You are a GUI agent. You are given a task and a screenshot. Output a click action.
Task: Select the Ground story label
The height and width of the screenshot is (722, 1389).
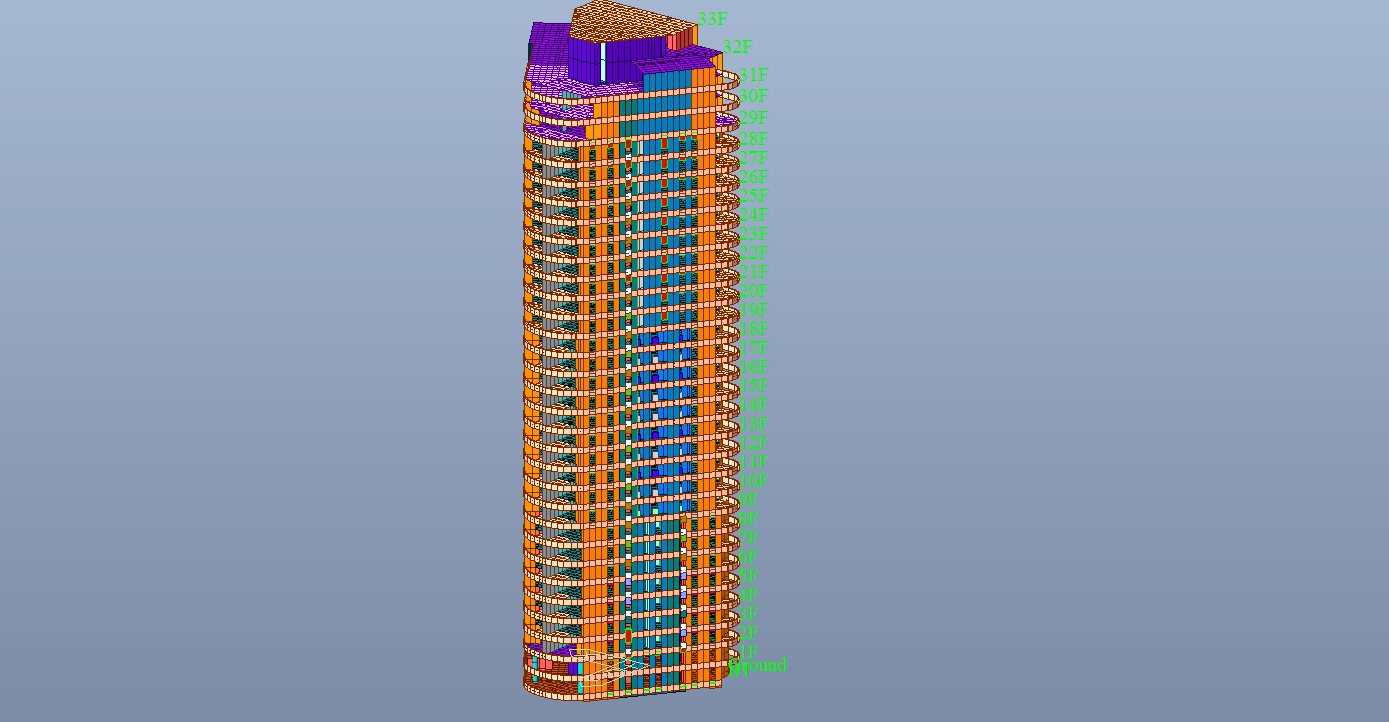758,665
